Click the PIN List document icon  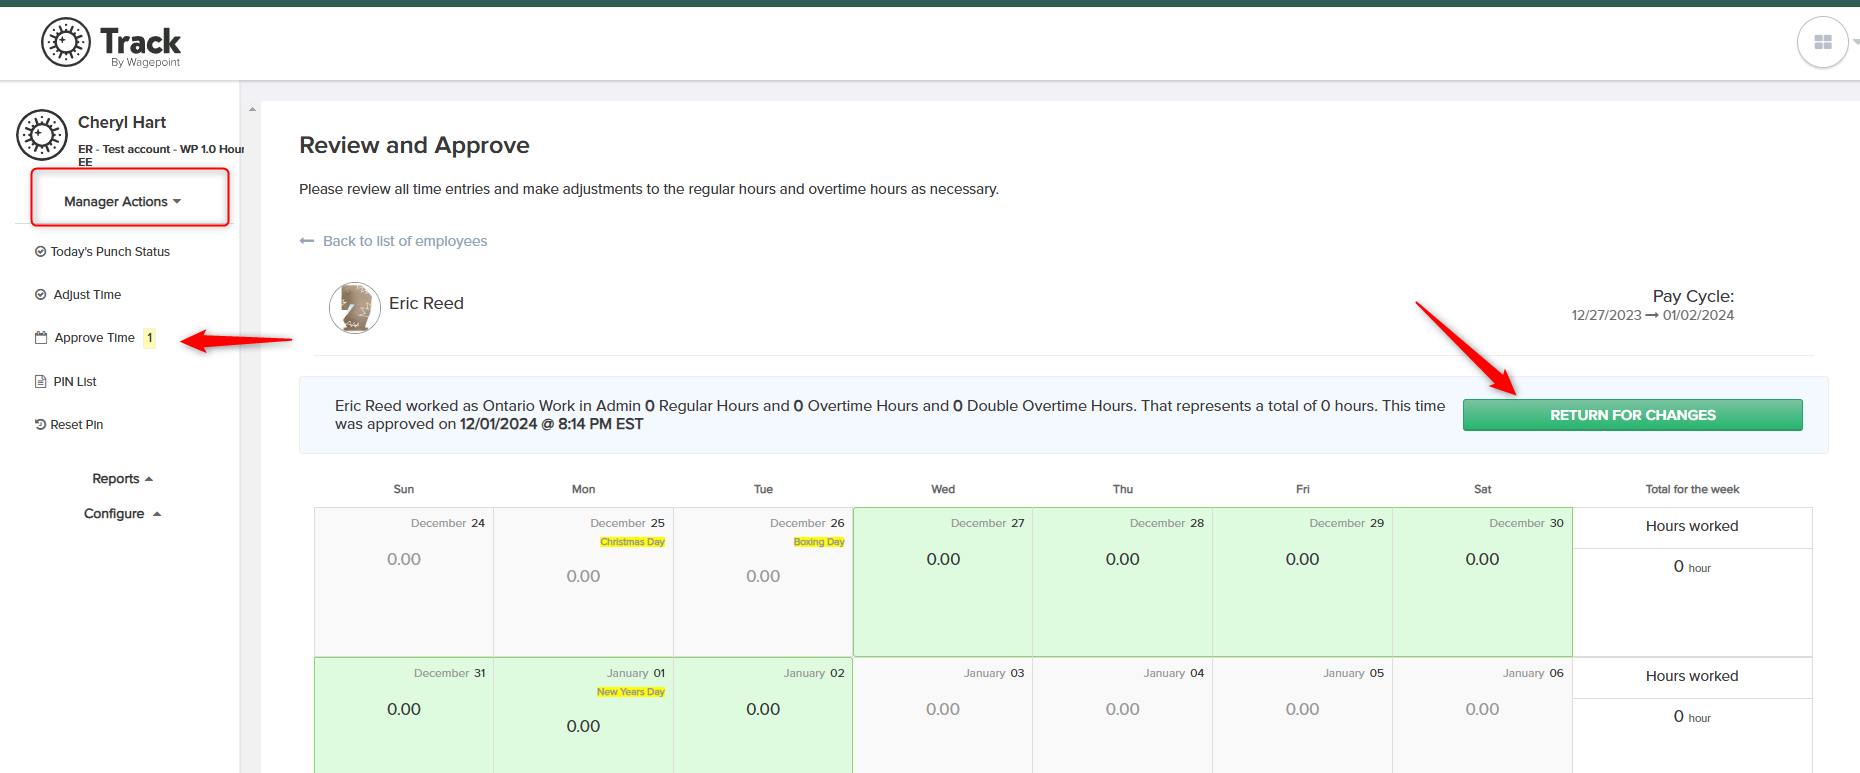[41, 382]
